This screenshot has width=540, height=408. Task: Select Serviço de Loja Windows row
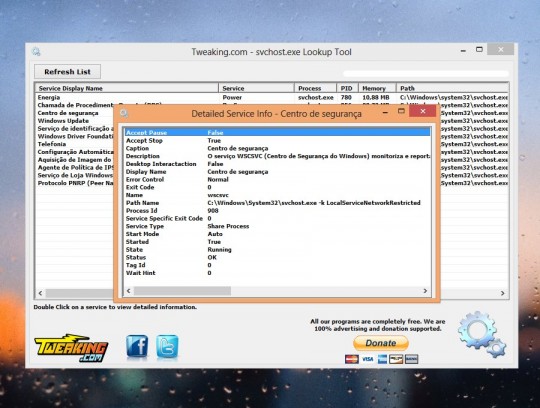coord(75,175)
